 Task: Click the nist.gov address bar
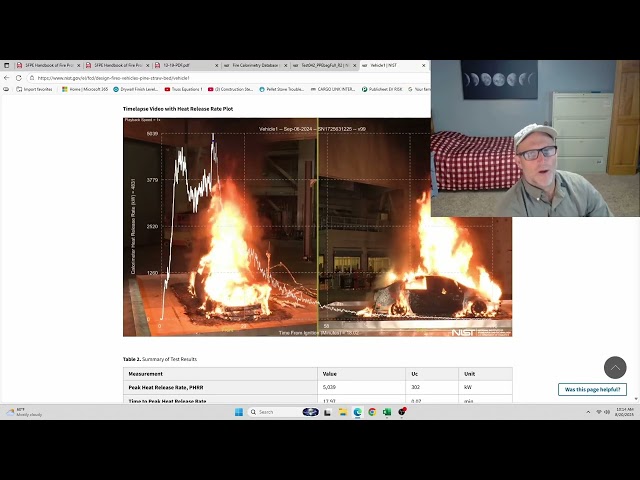[229, 78]
